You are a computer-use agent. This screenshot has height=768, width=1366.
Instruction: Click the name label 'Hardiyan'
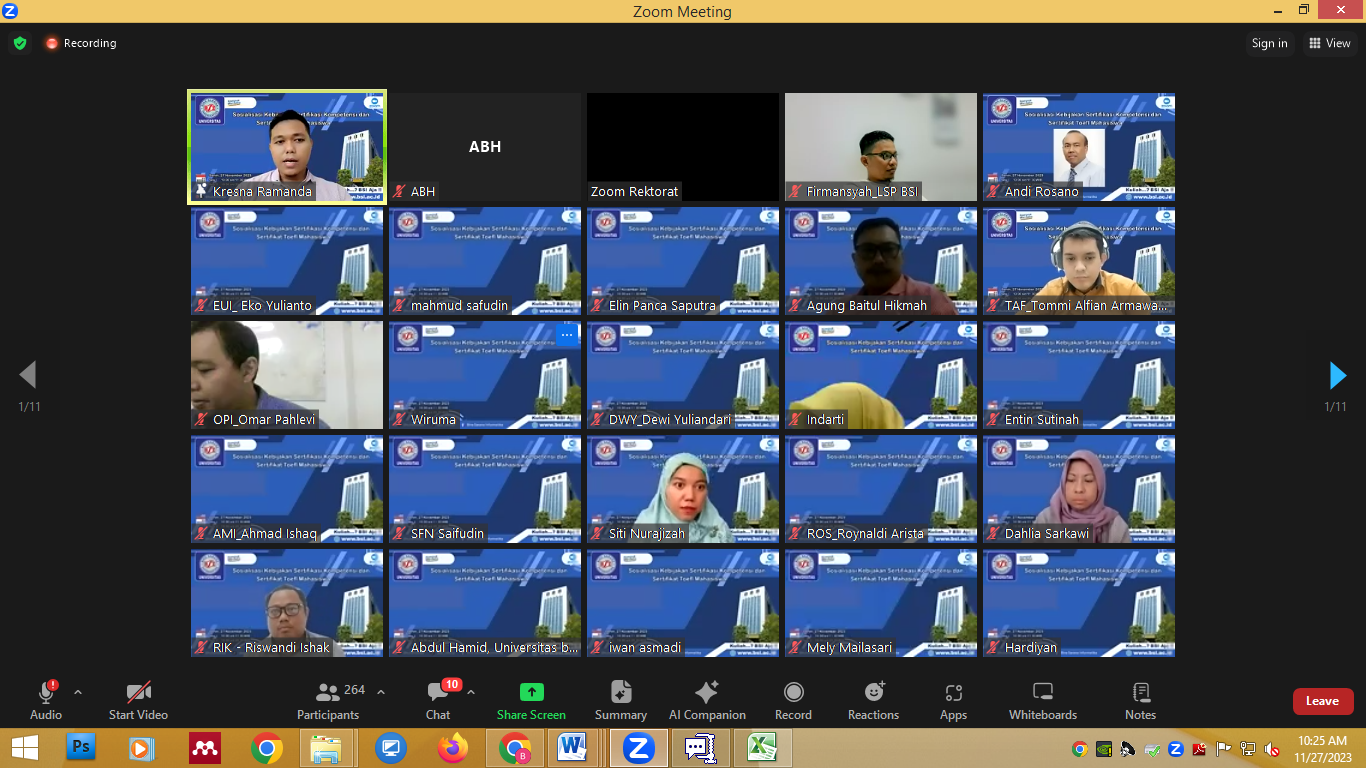[x=1031, y=647]
